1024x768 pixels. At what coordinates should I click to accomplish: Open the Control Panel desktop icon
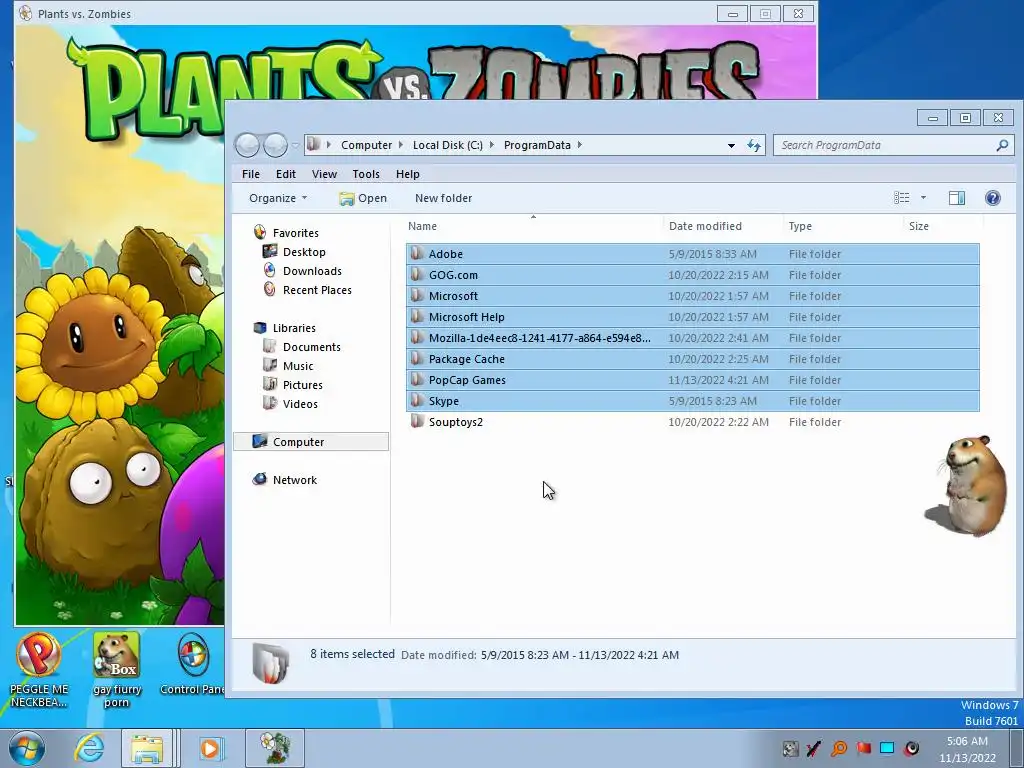[193, 665]
